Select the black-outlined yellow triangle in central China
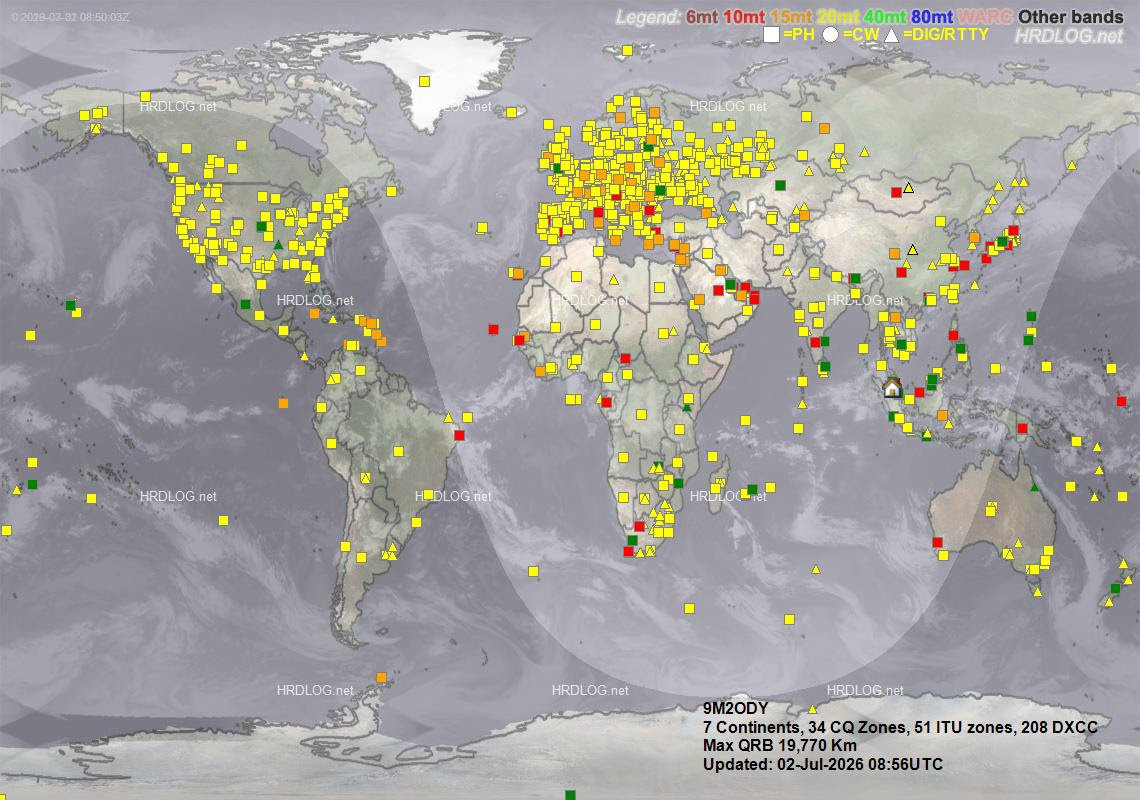This screenshot has height=800, width=1140. tap(912, 250)
